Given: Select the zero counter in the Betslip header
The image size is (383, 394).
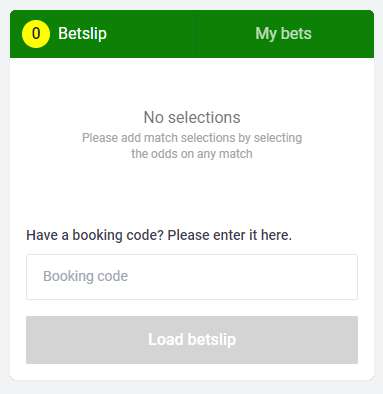Looking at the screenshot, I should (36, 34).
